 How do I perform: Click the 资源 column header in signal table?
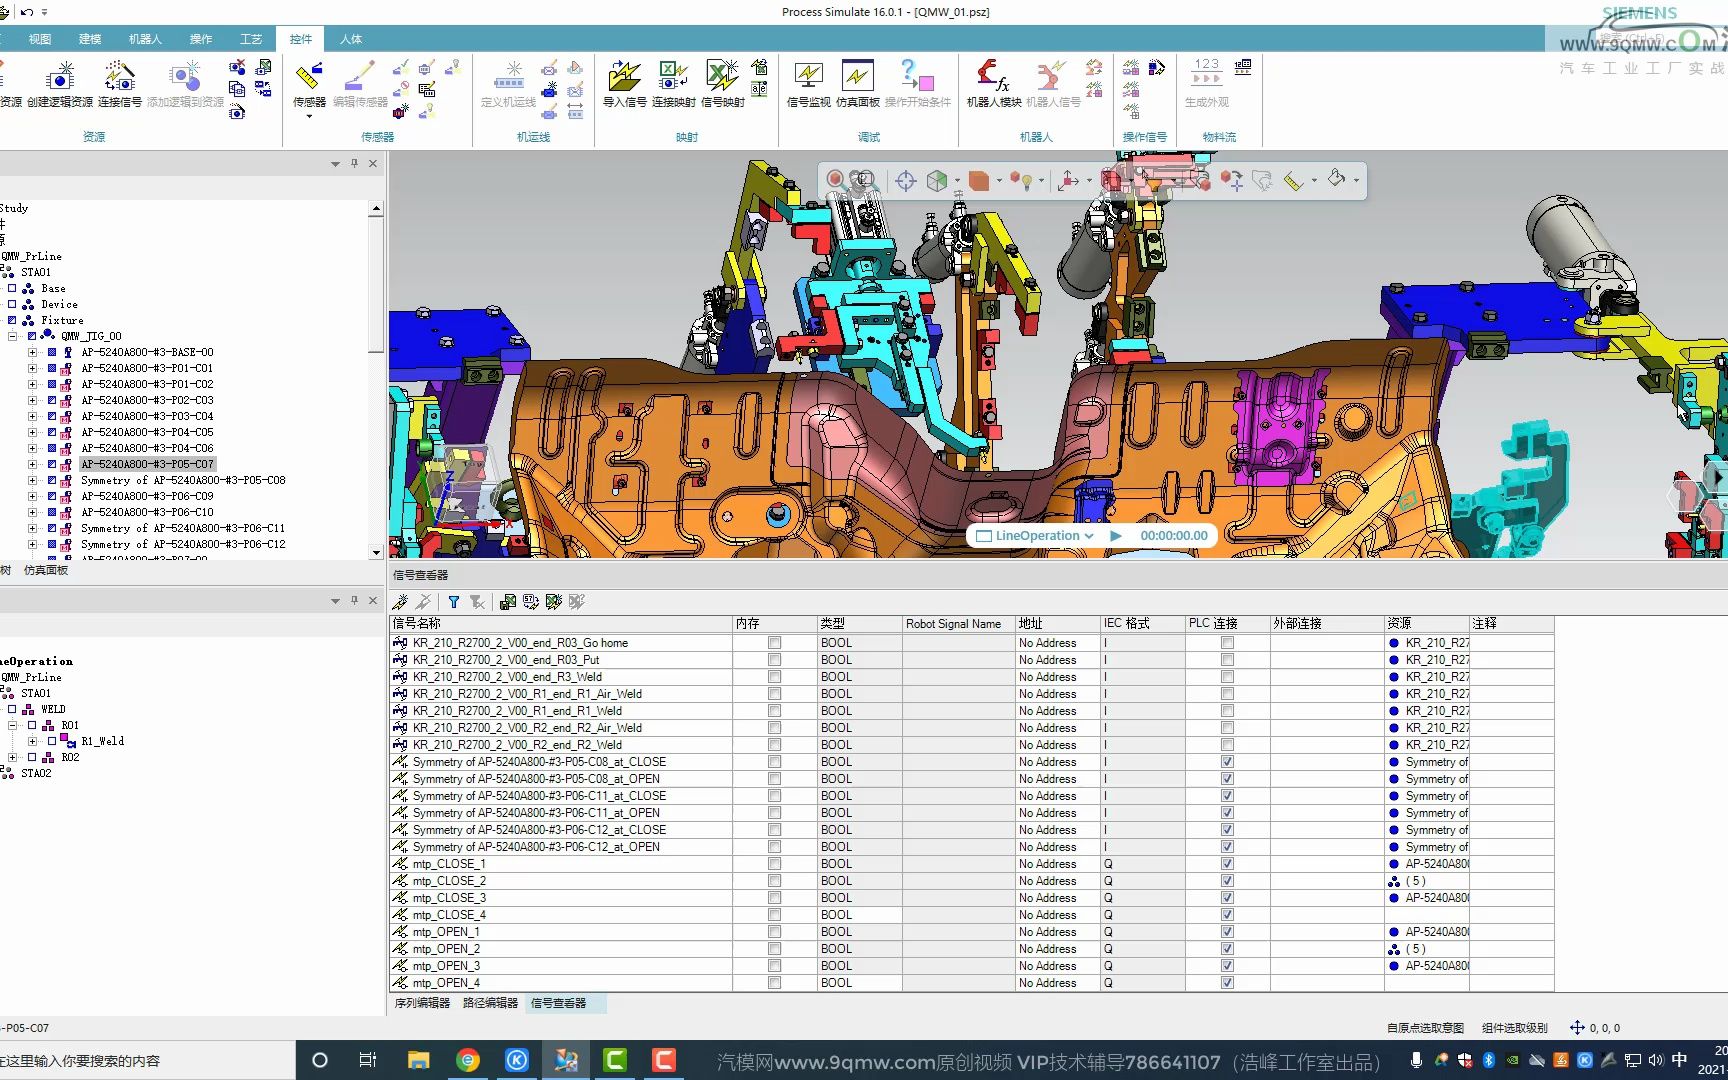(x=1426, y=623)
